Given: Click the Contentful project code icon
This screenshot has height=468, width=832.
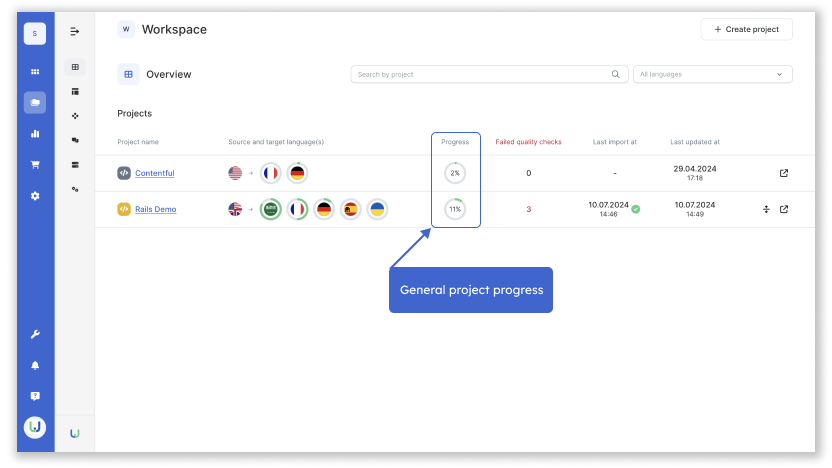Looking at the screenshot, I should click(x=124, y=173).
